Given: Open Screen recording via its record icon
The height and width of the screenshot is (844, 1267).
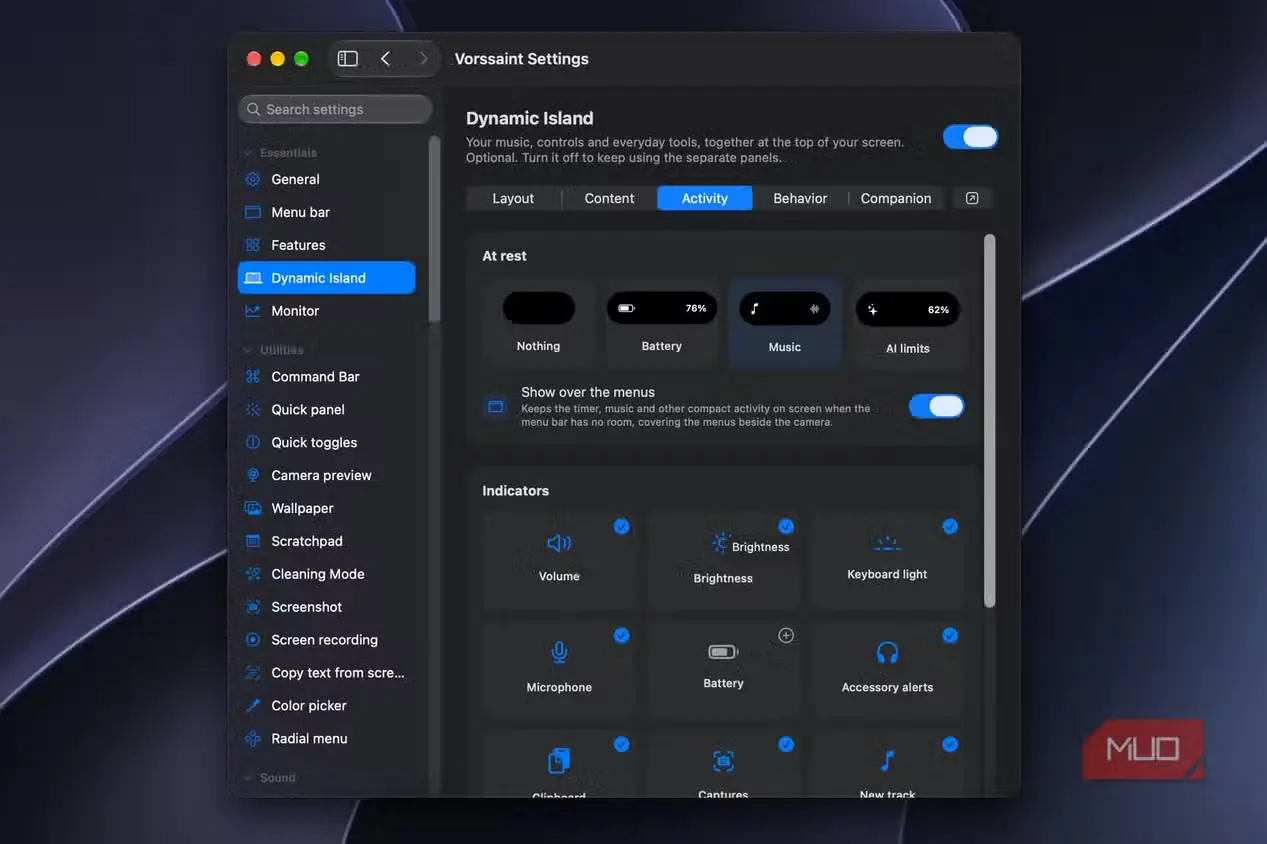Looking at the screenshot, I should coord(253,641).
